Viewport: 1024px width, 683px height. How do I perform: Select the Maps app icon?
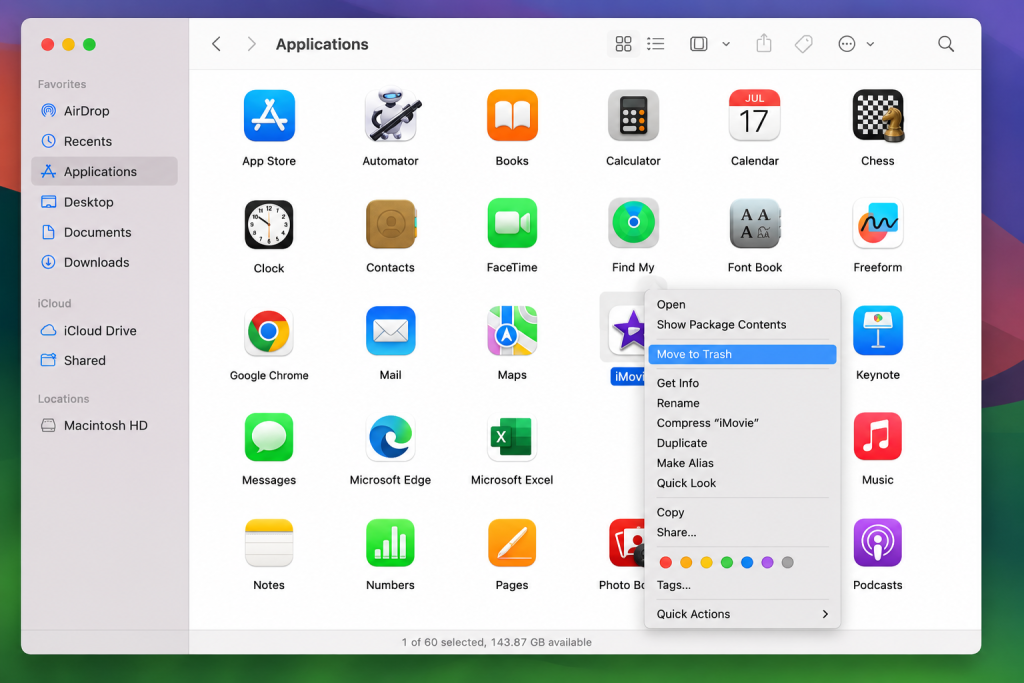pos(512,331)
